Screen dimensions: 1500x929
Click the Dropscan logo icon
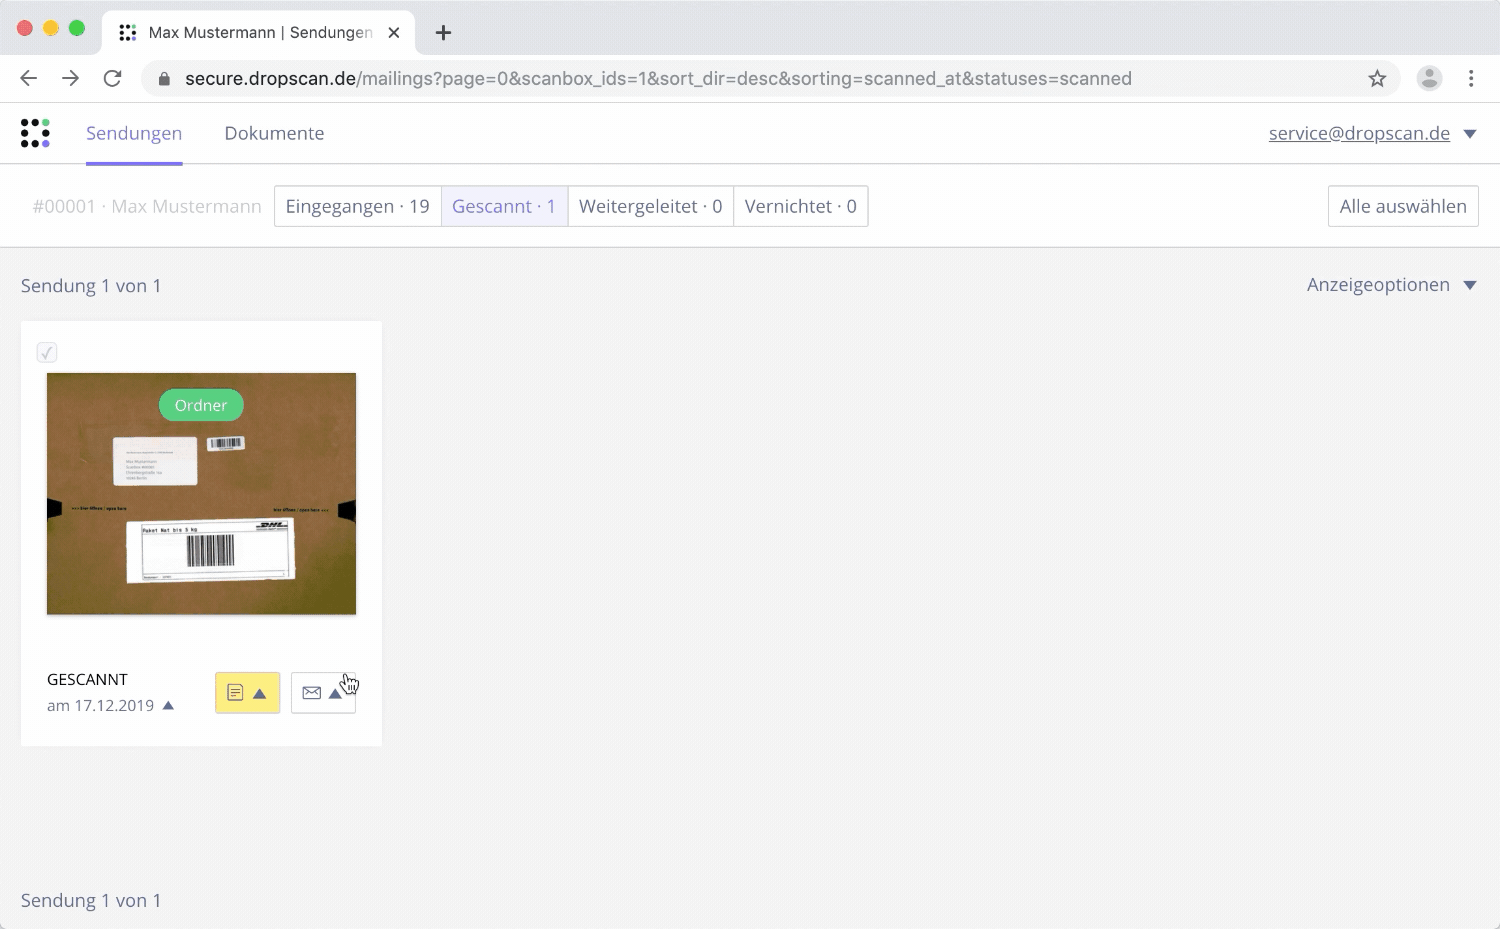click(x=35, y=133)
